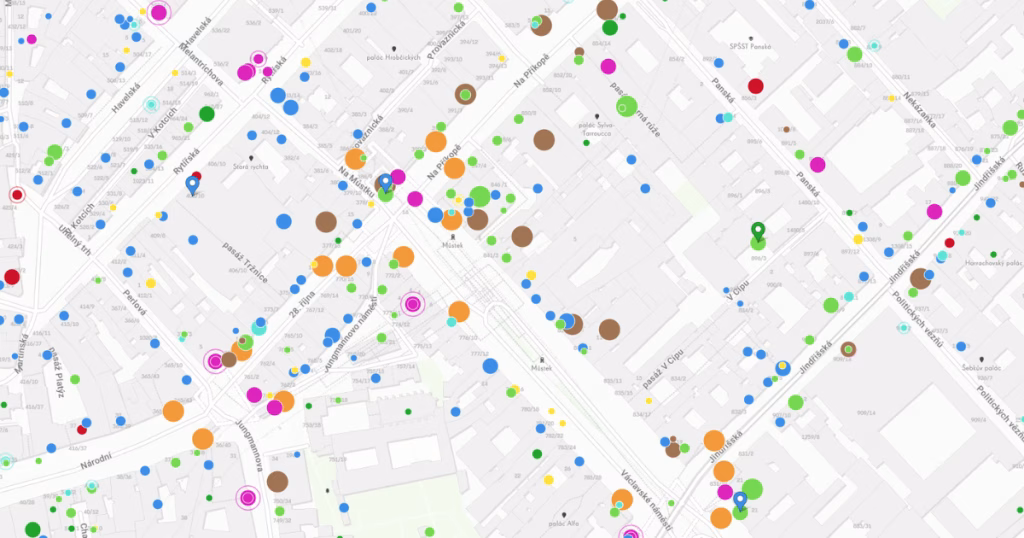
Task: Select the blue pin beside Rytířská street
Action: pos(193,184)
